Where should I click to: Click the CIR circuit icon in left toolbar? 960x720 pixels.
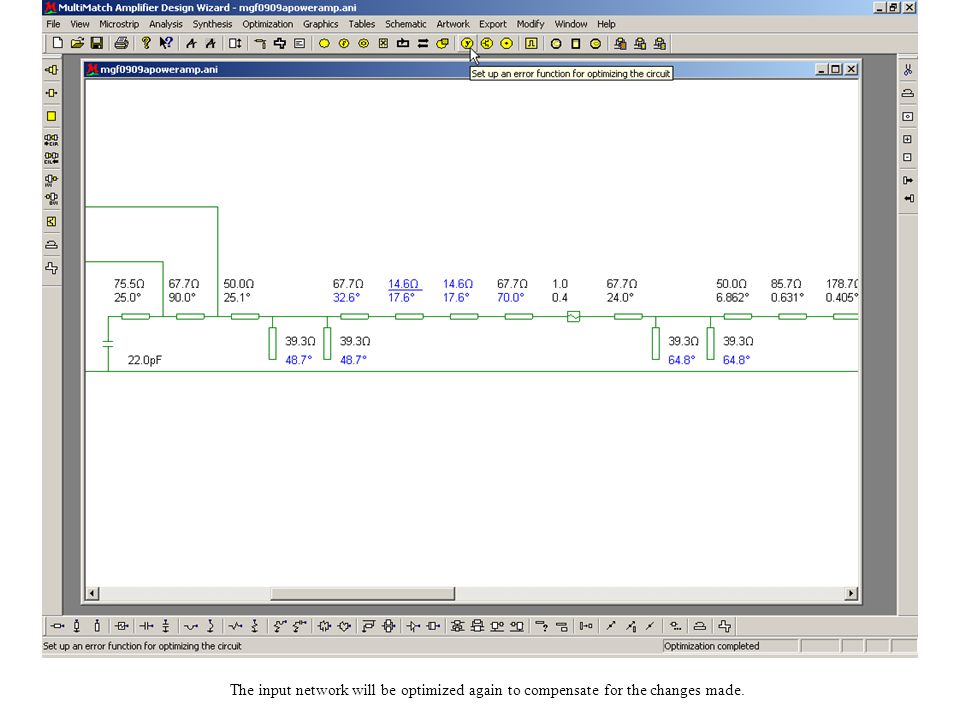pos(51,140)
